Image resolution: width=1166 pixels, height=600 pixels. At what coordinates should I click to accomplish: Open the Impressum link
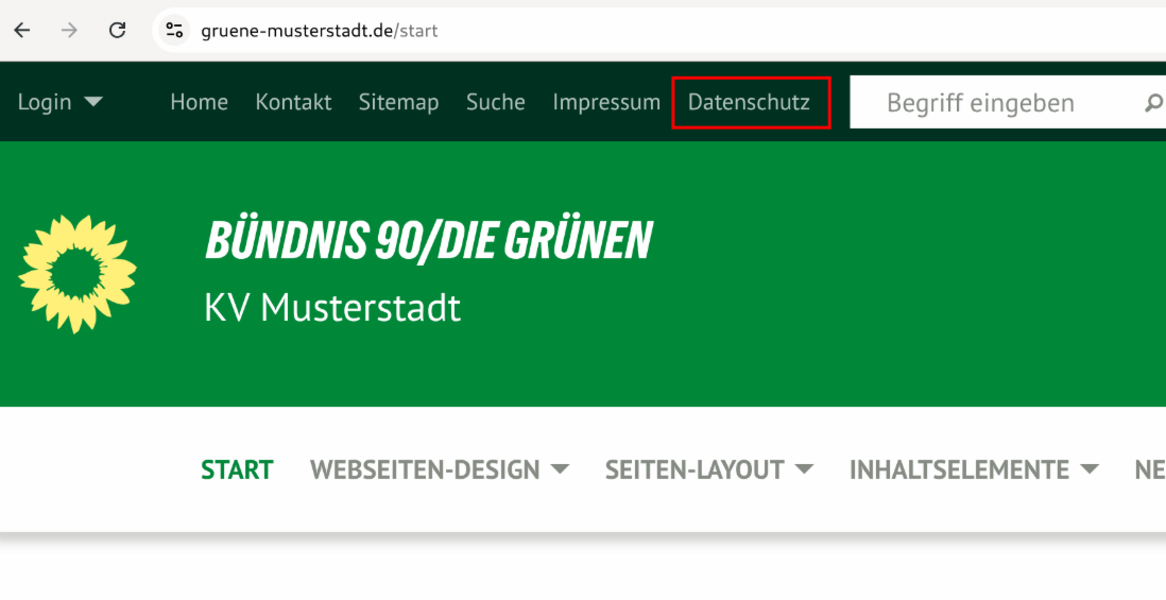point(606,102)
